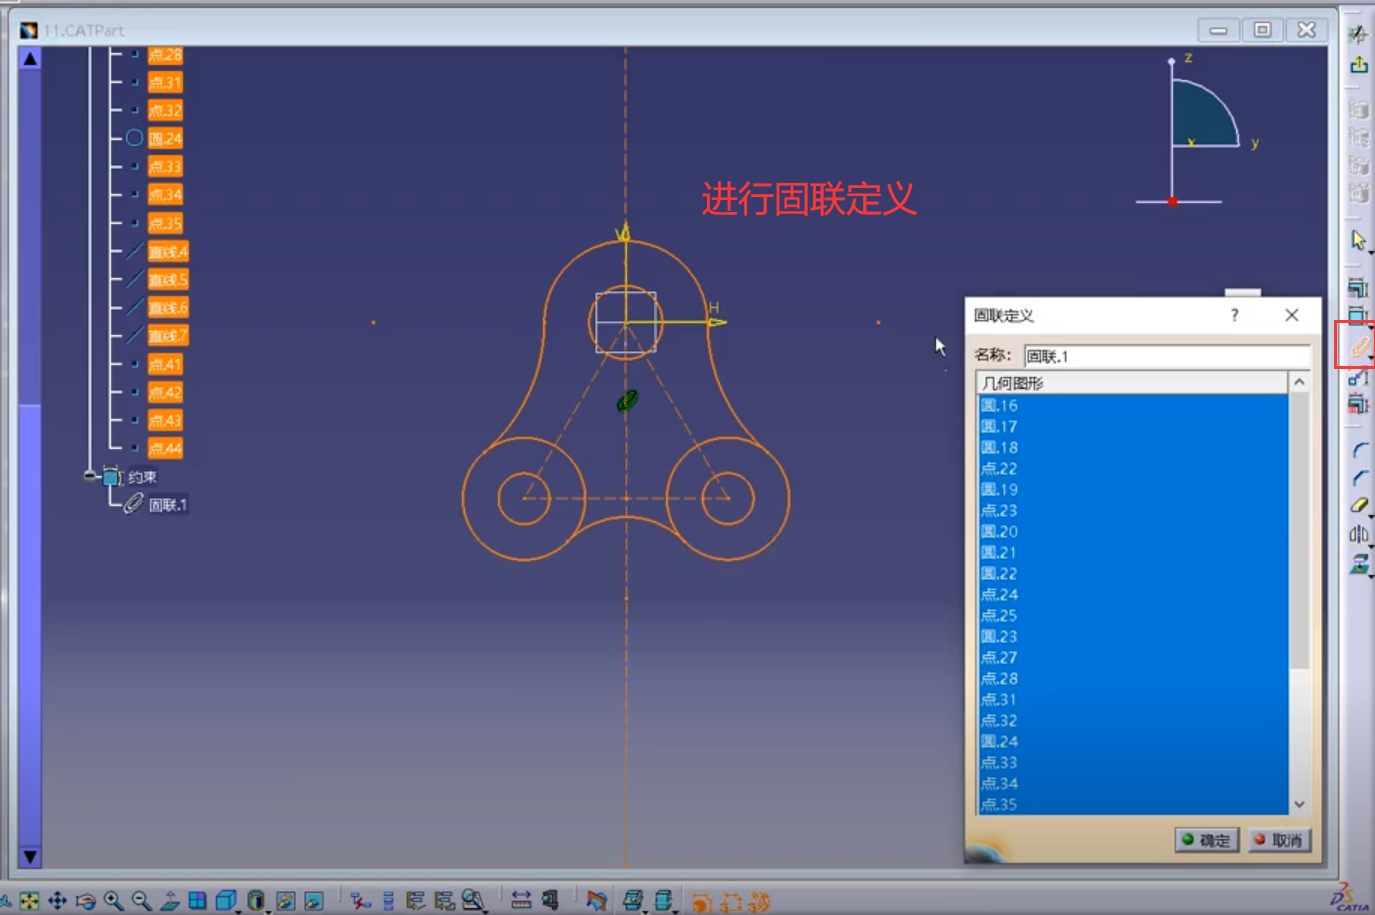Click the Shading mode cylinder icon

256,901
